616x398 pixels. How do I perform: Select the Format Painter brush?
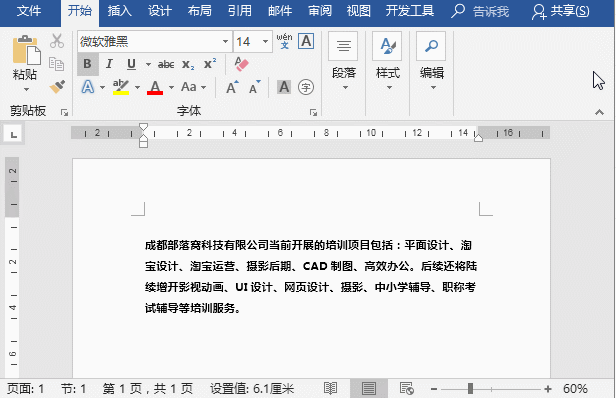(57, 87)
